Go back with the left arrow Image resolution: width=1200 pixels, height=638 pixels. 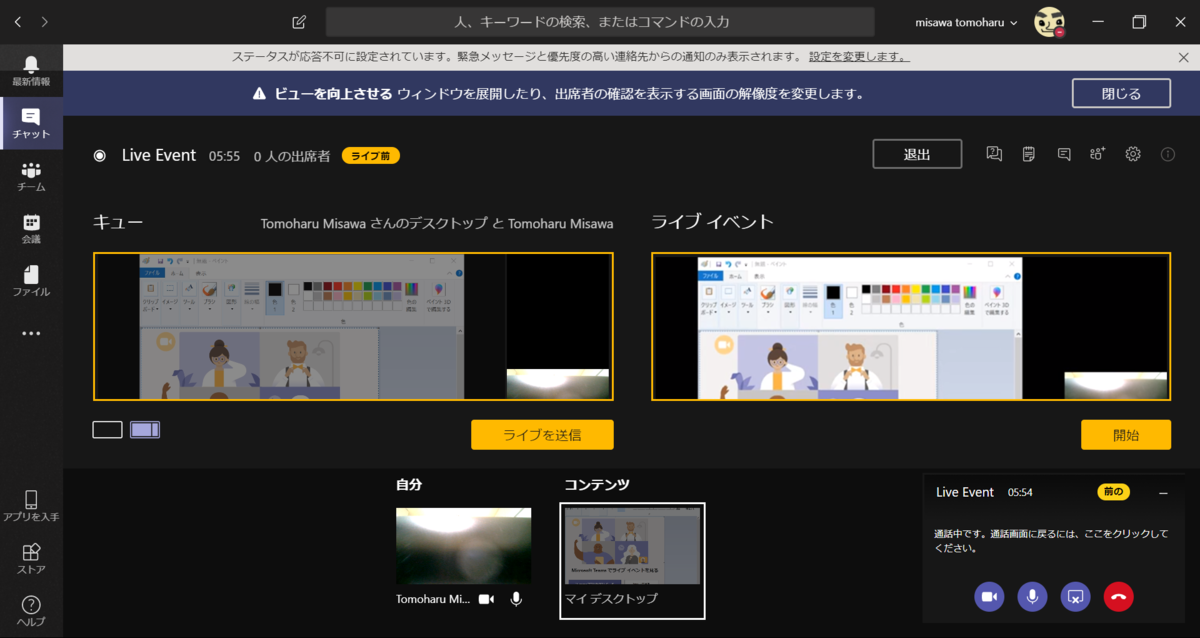click(x=18, y=21)
